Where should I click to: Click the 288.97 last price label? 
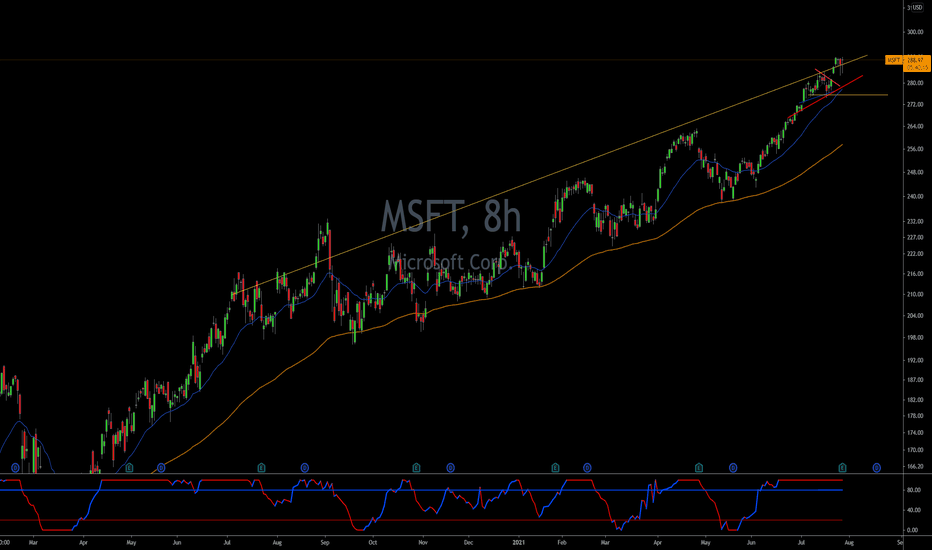tap(917, 59)
